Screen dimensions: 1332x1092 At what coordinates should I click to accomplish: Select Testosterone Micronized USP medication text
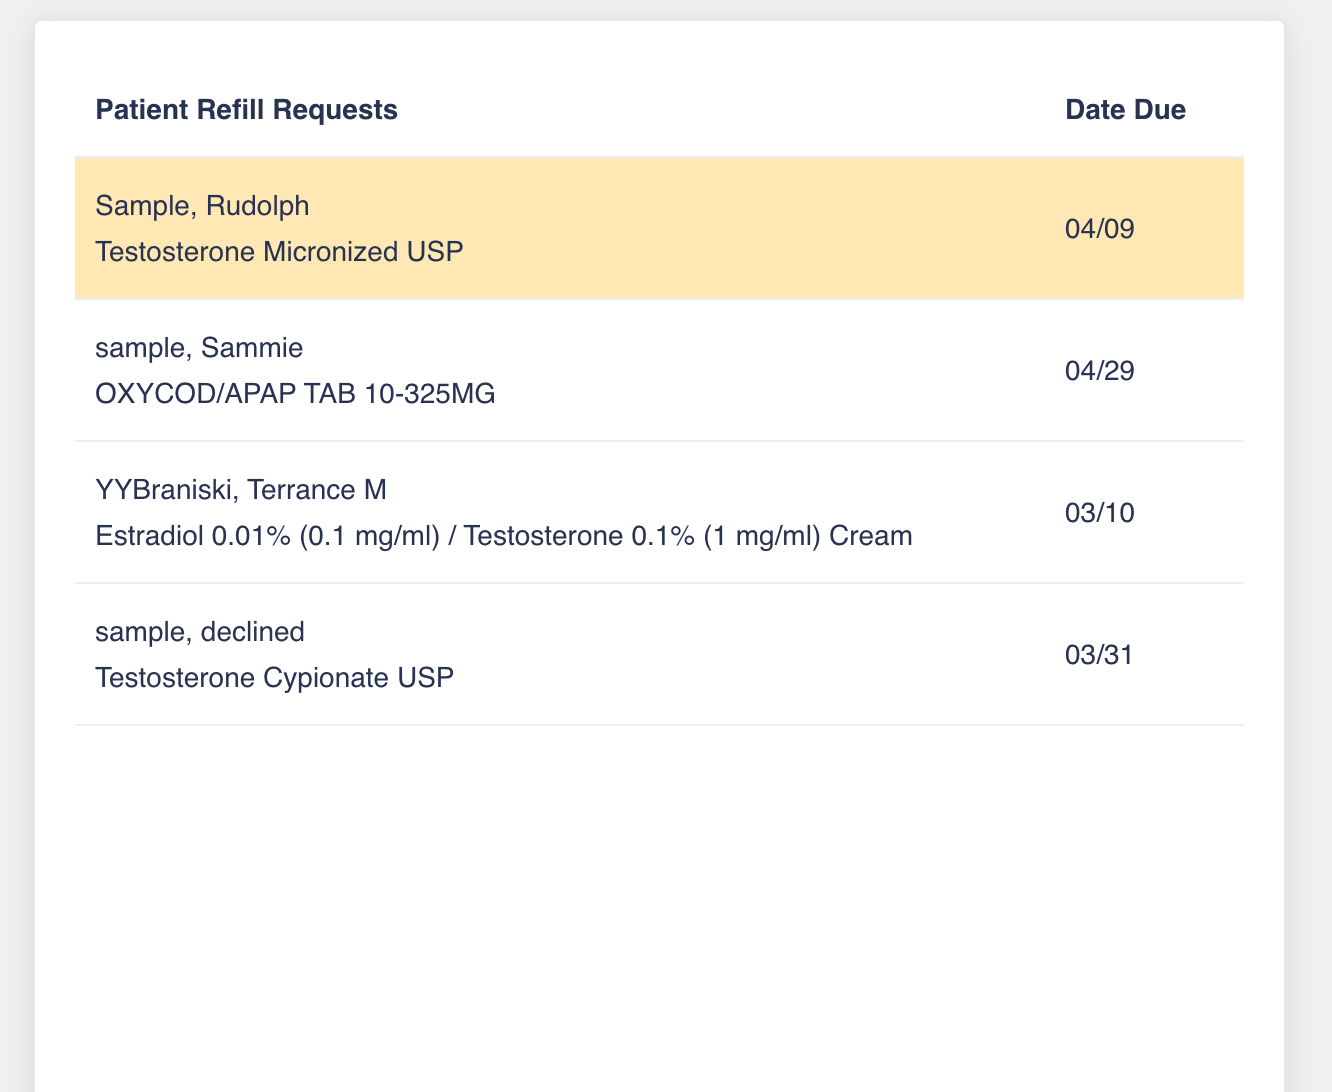coord(279,252)
